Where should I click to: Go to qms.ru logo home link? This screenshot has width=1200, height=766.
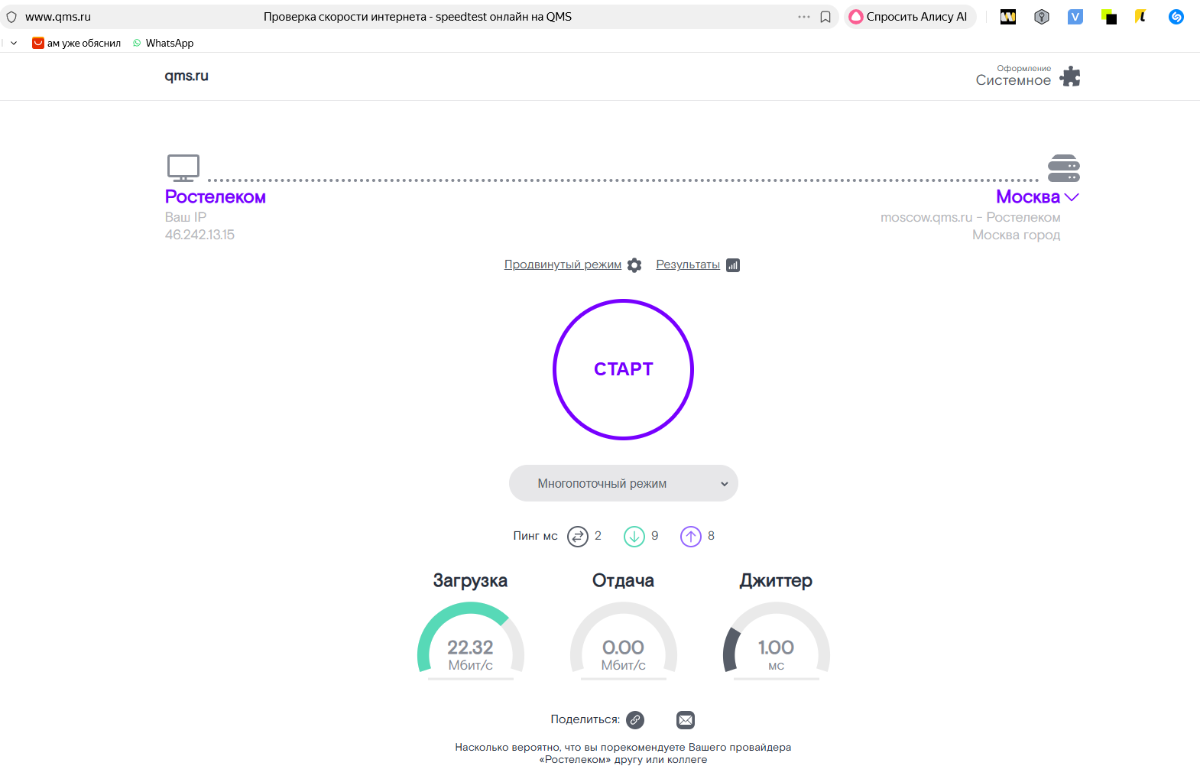pyautogui.click(x=187, y=76)
